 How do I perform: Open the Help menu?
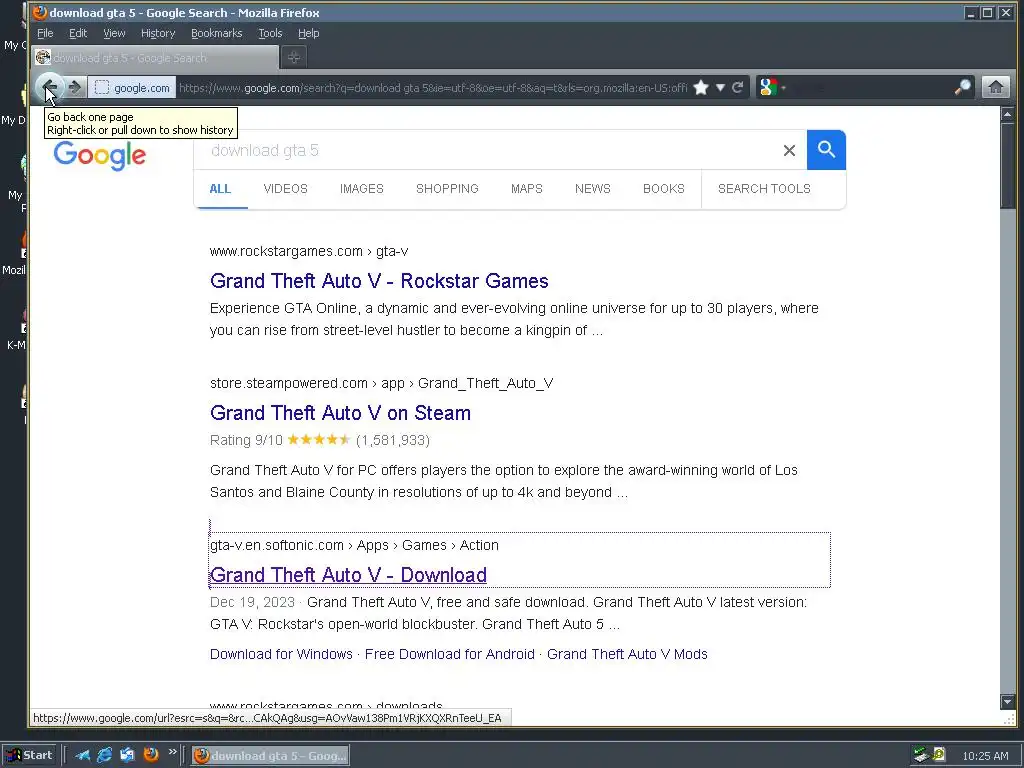308,33
